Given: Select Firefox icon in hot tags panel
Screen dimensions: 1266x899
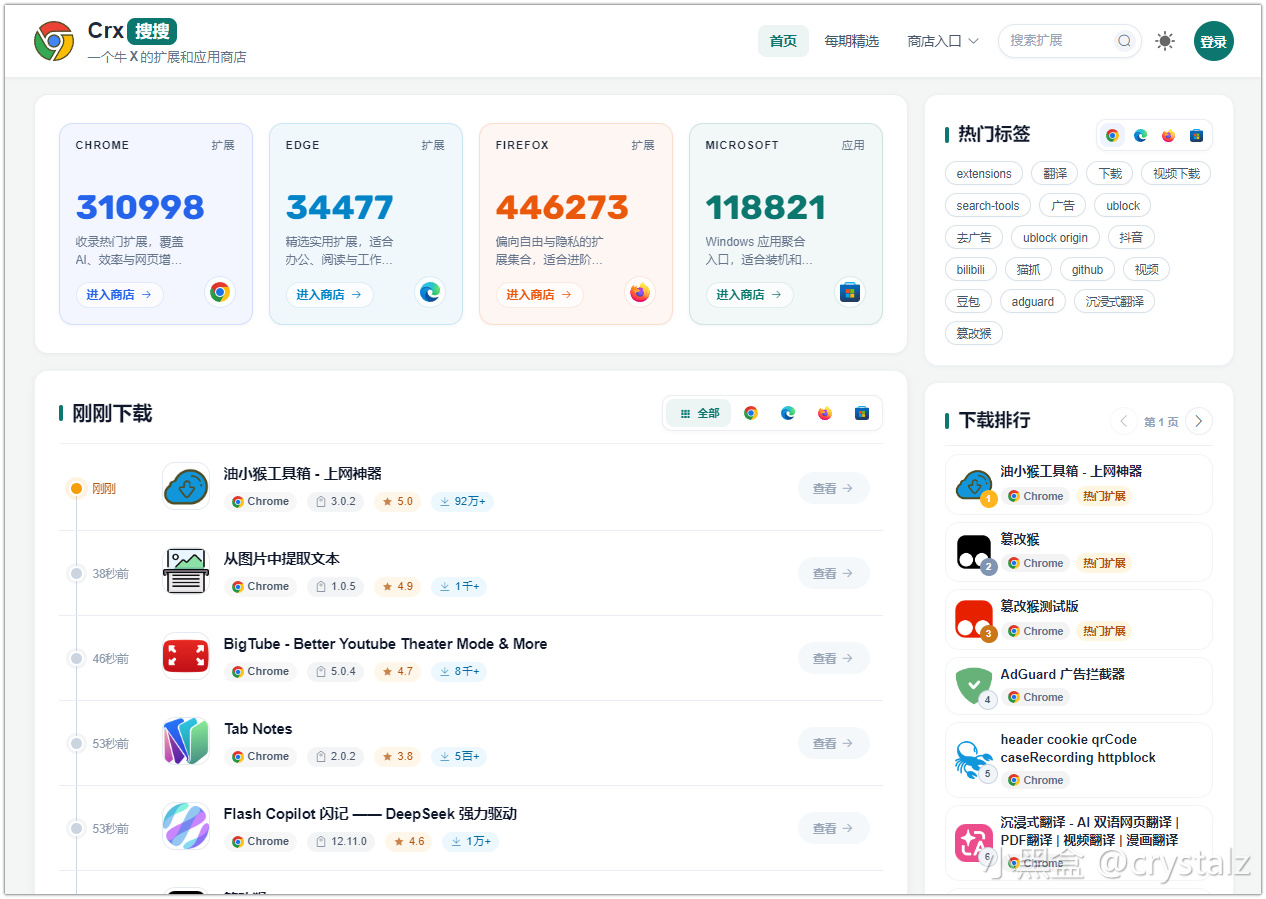Looking at the screenshot, I should tap(1168, 136).
